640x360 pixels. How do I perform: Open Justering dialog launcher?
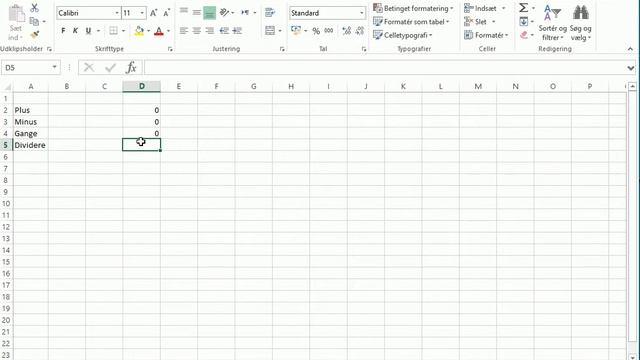pyautogui.click(x=282, y=49)
